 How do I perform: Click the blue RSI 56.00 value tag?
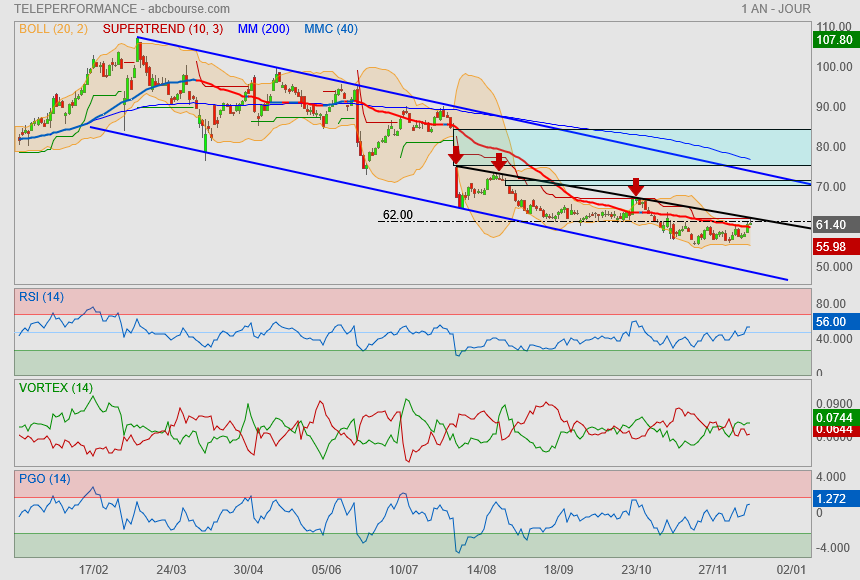tap(833, 322)
